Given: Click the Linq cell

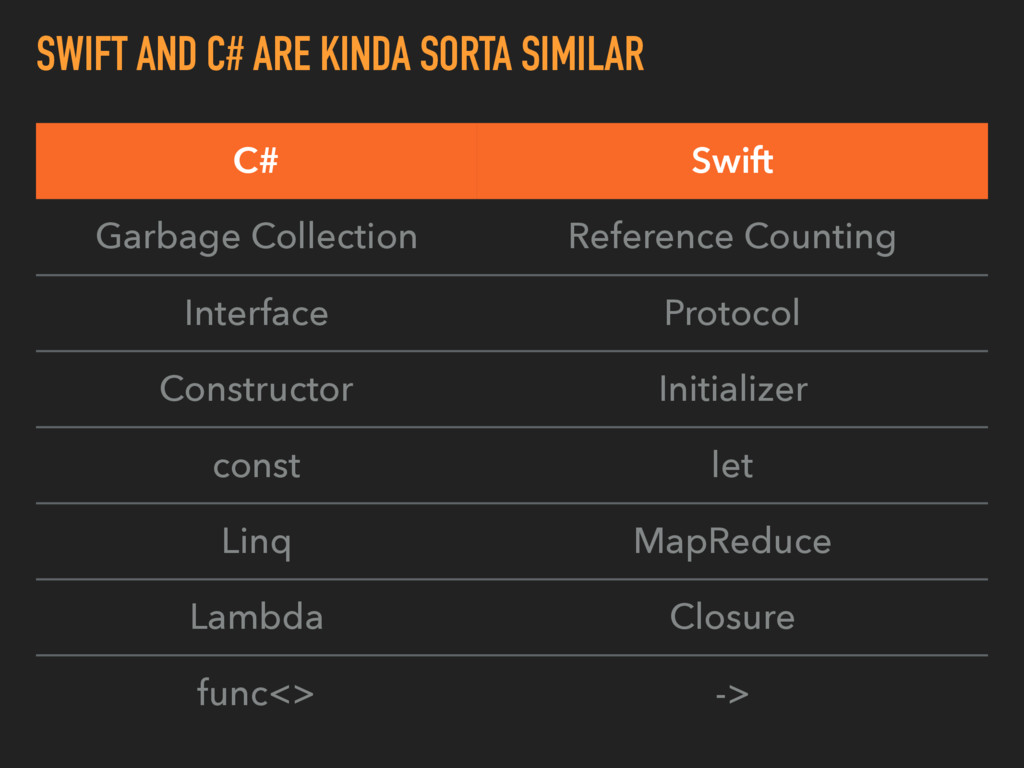Looking at the screenshot, I should click(256, 541).
